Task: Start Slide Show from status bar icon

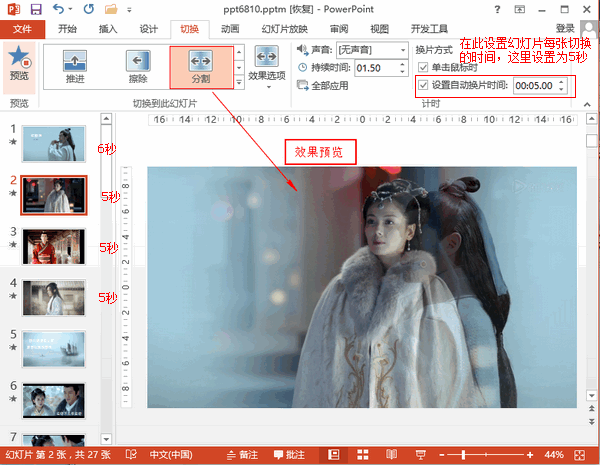Action: pos(420,455)
